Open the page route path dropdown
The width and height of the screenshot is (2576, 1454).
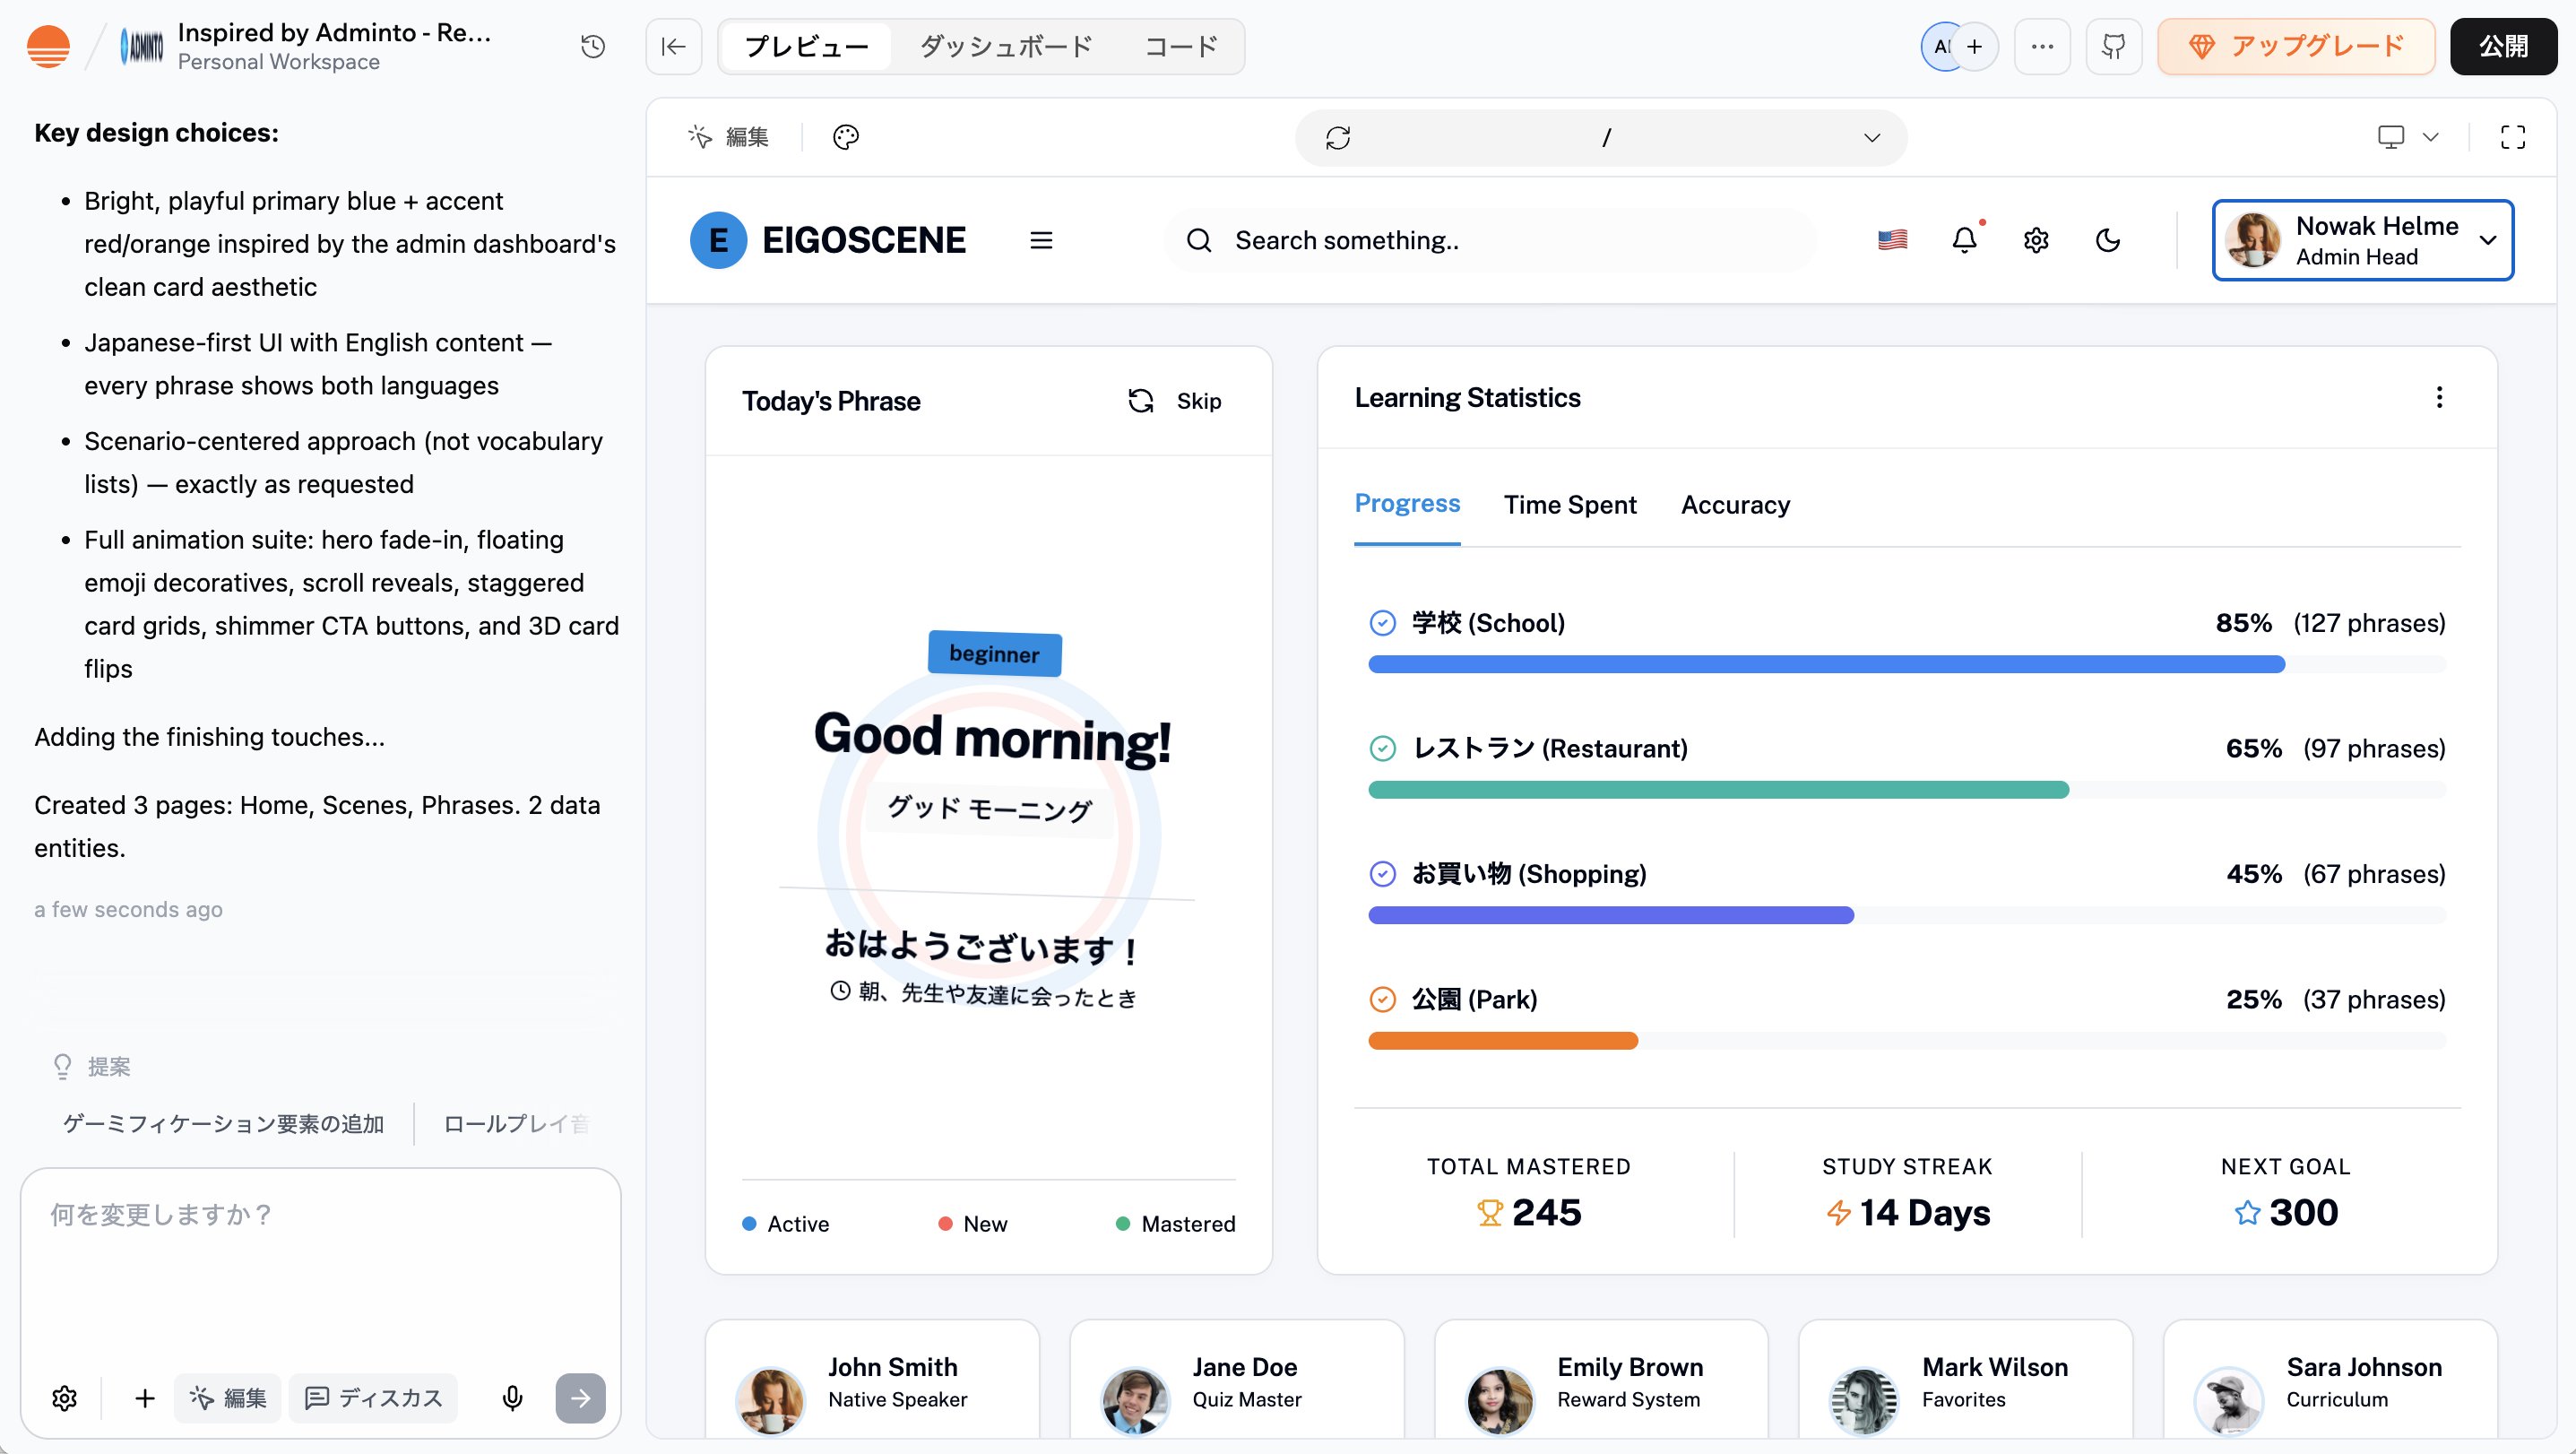(1870, 137)
